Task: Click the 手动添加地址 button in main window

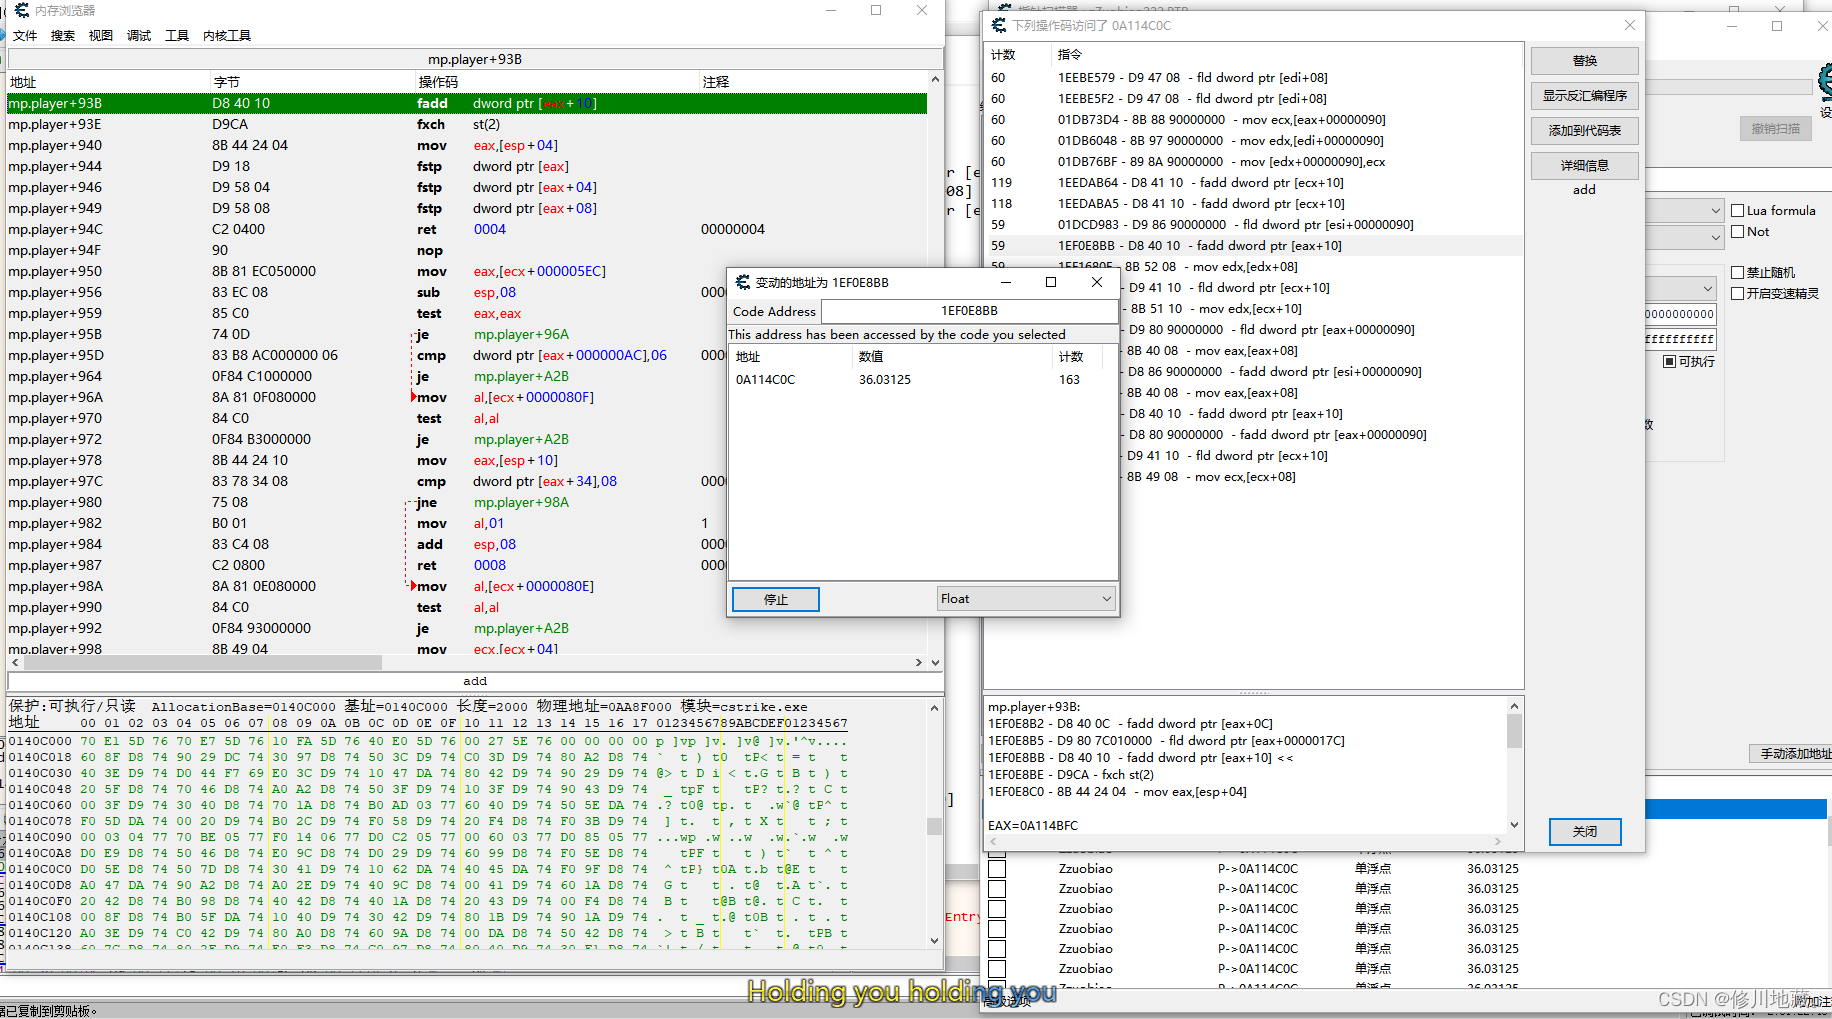Action: coord(1792,754)
